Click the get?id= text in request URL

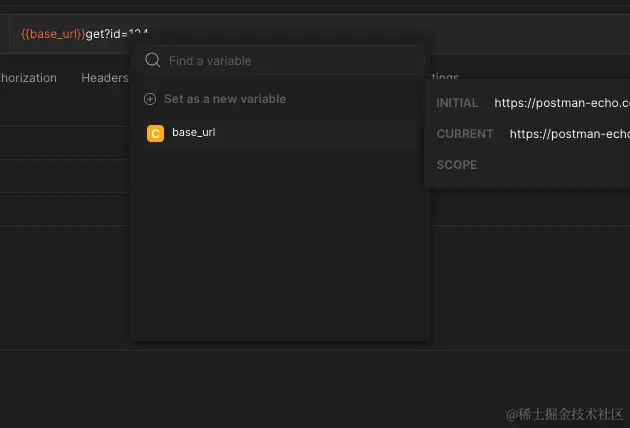point(106,34)
